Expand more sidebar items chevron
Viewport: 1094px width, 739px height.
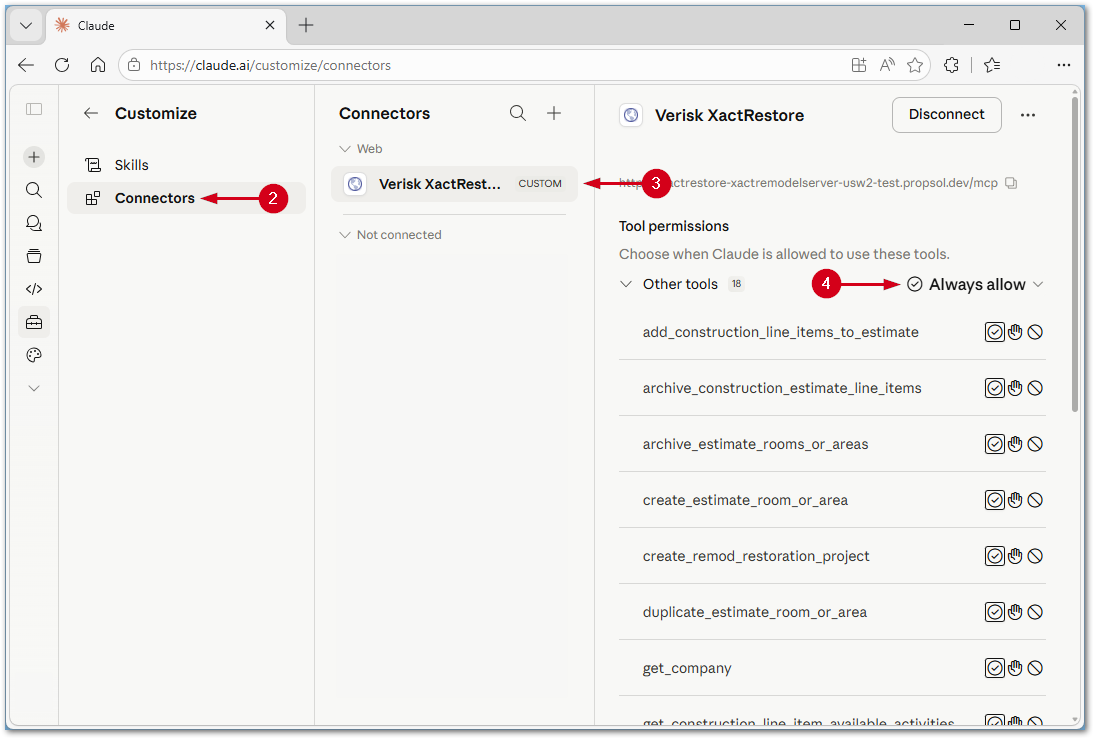[x=33, y=388]
